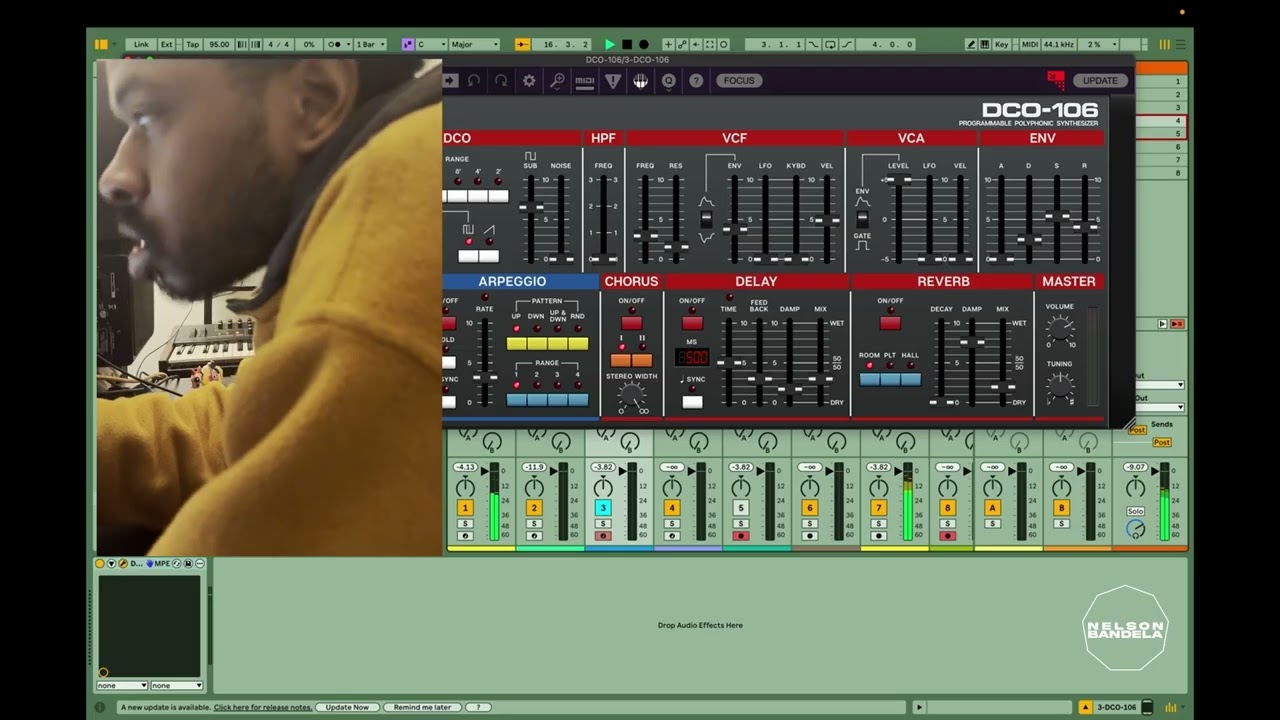Click the transport stop button
This screenshot has width=1280, height=720.
(627, 44)
